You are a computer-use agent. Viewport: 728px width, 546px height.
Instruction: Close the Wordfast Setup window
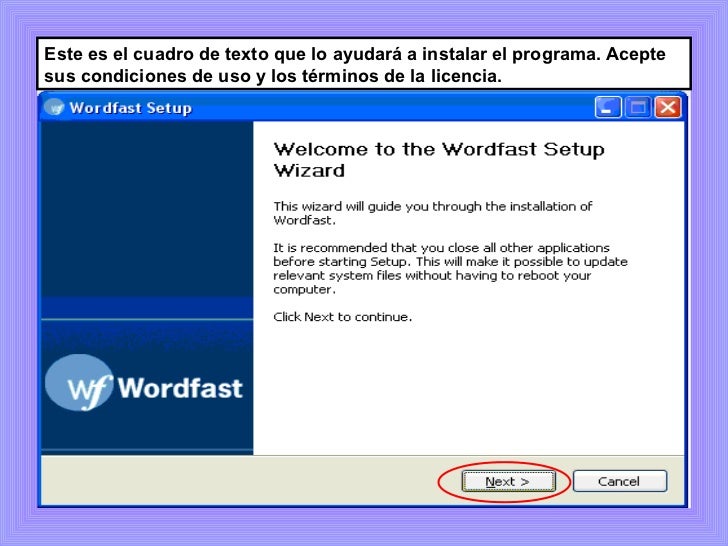668,108
